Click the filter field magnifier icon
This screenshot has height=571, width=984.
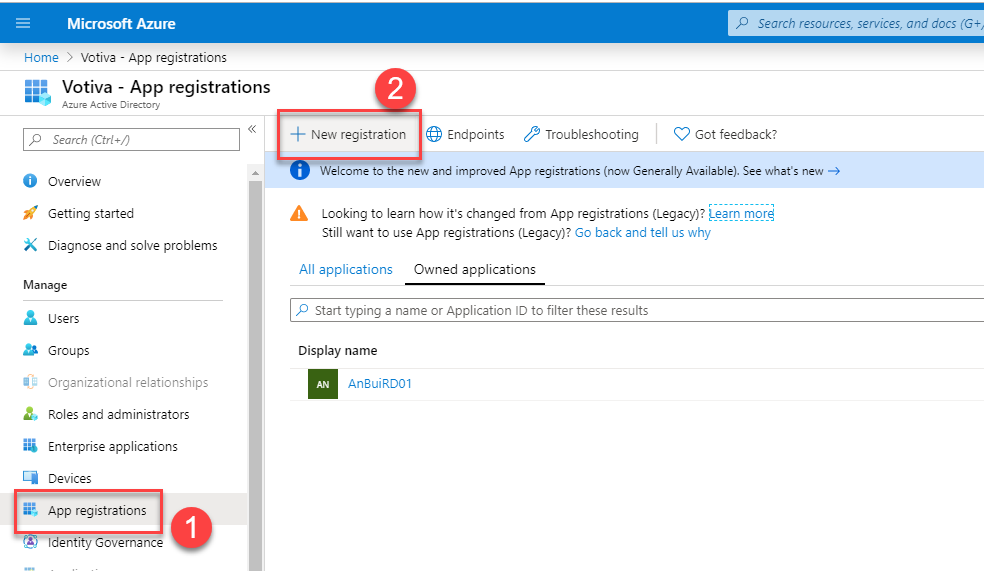[x=302, y=310]
